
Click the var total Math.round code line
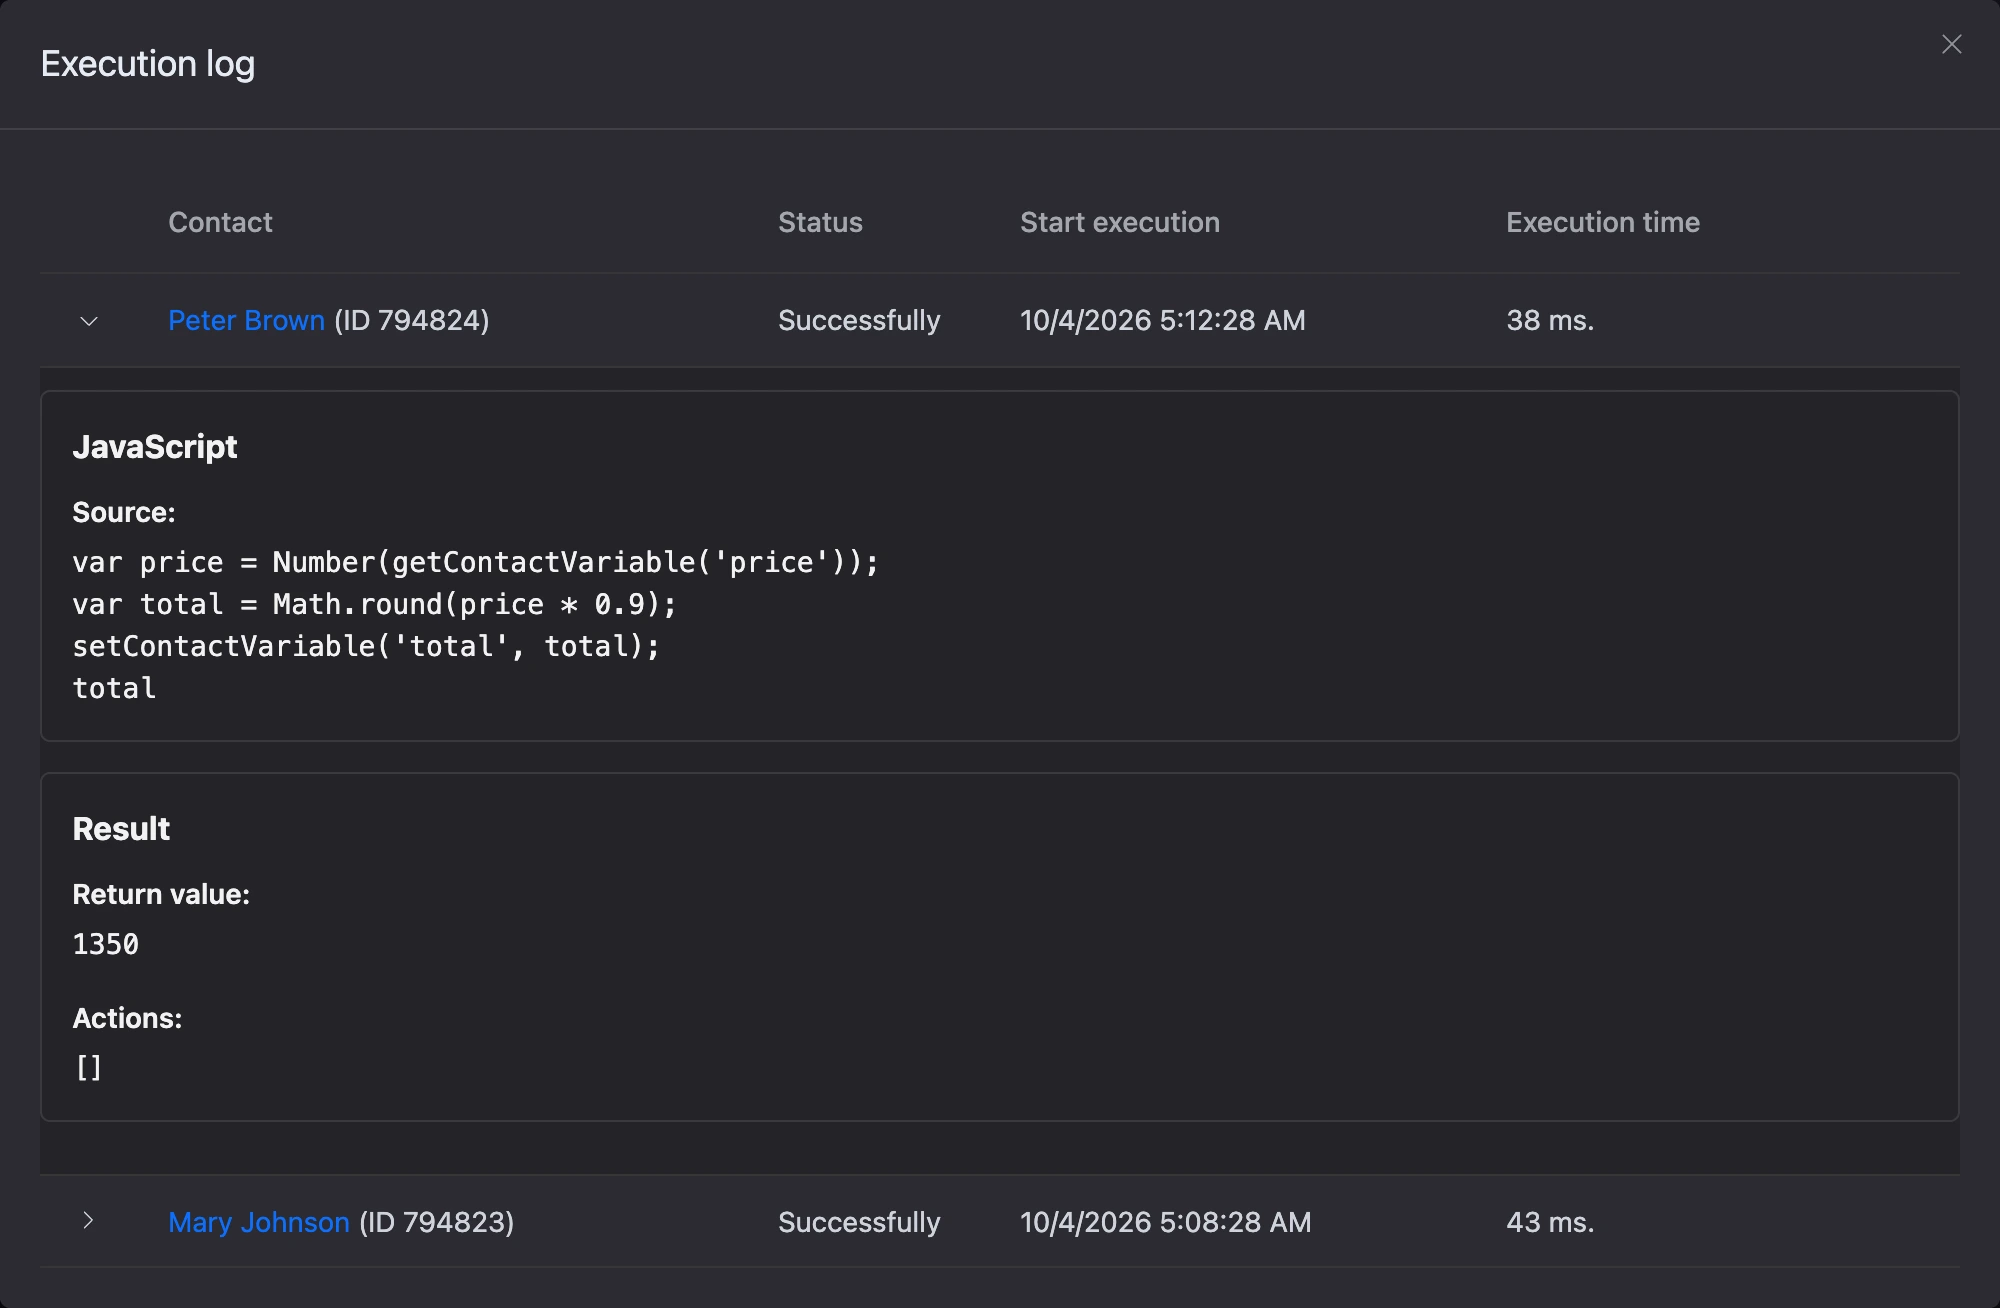click(375, 604)
